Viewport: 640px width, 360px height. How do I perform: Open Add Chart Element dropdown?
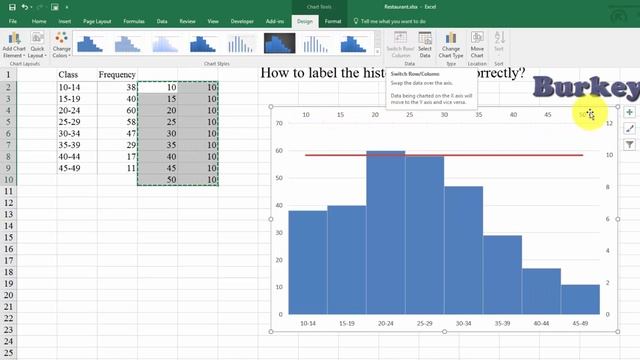13,45
